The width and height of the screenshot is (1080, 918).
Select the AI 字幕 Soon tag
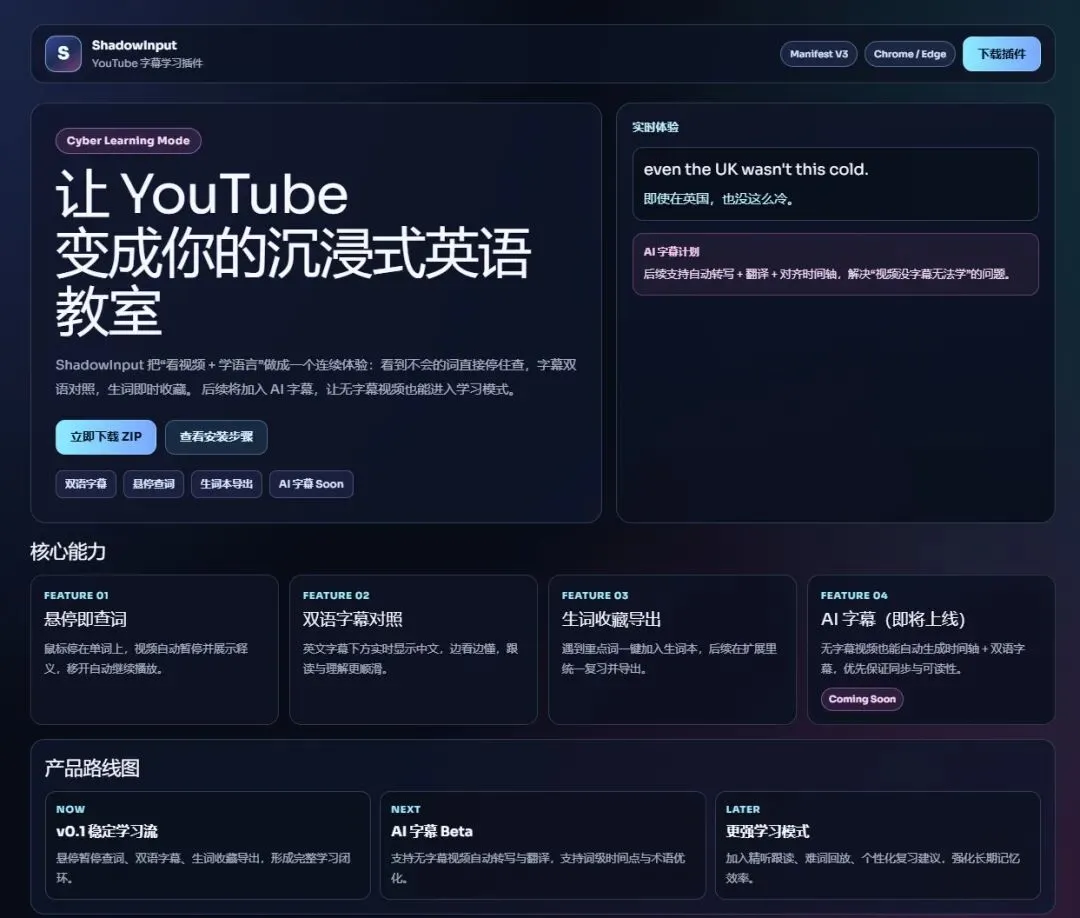click(311, 483)
